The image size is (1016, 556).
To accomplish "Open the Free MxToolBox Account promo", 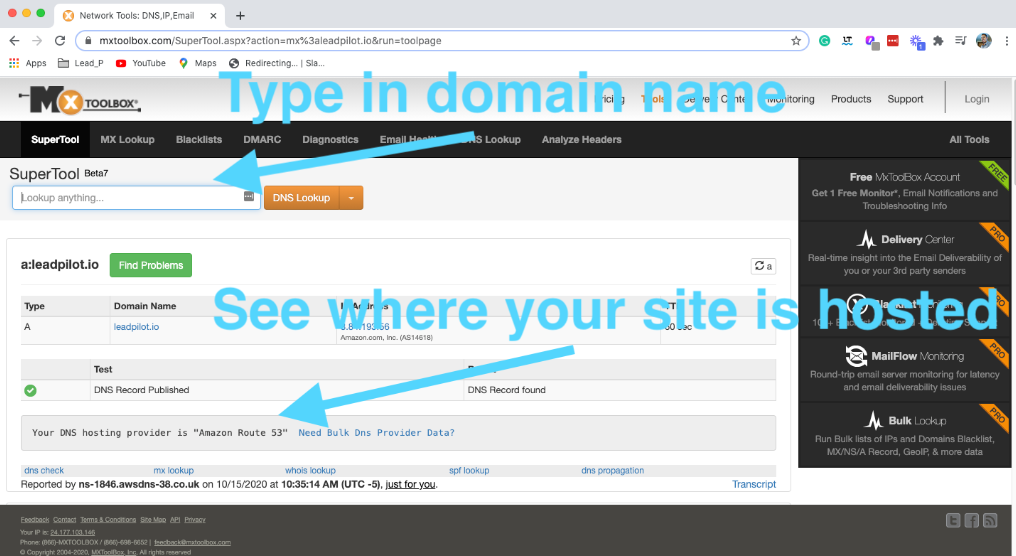I will click(905, 191).
